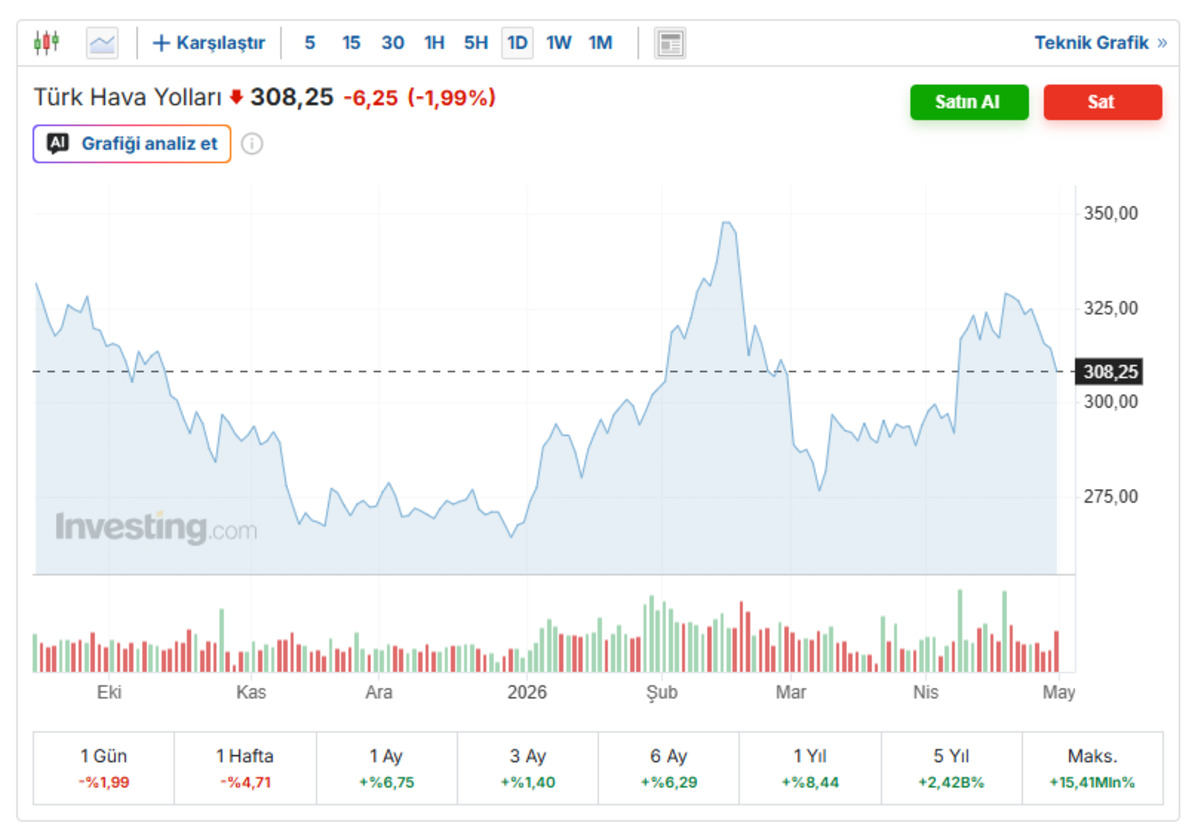Select the 6 Ay period tab

pyautogui.click(x=668, y=767)
